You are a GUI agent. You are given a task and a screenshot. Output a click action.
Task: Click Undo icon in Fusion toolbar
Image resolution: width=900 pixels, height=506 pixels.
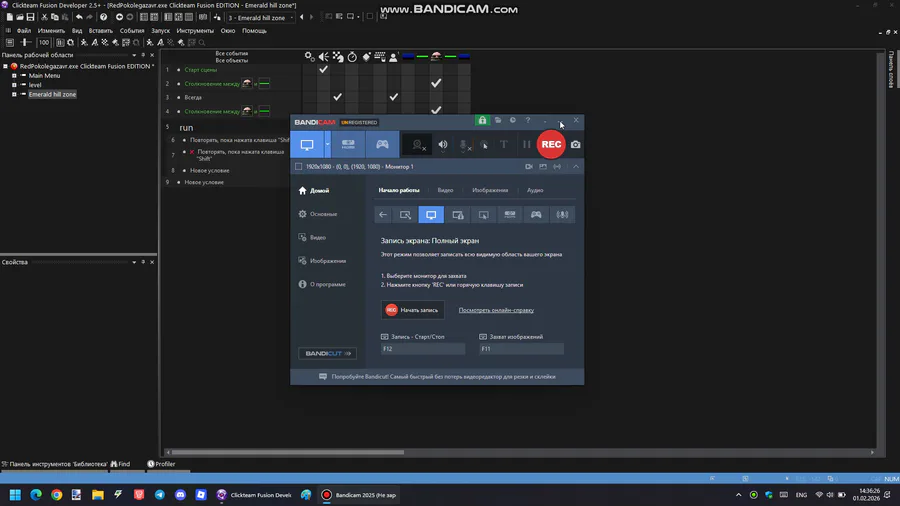pos(79,17)
